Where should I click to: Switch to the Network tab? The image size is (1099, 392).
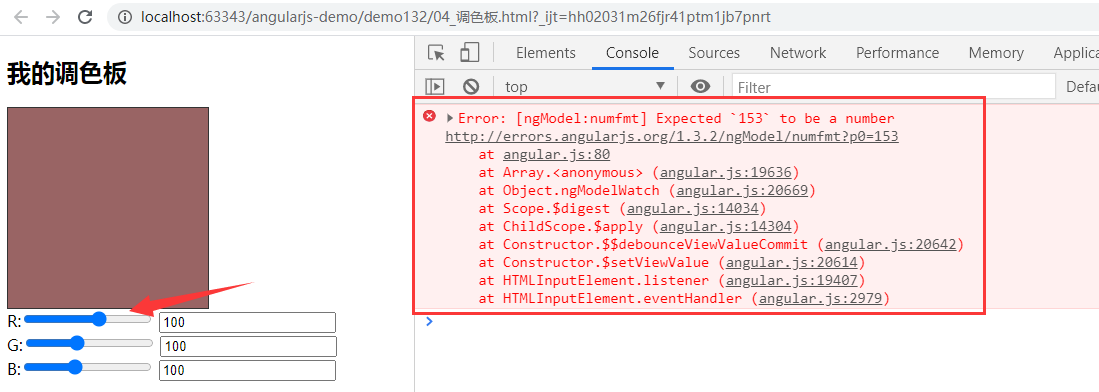coord(798,53)
